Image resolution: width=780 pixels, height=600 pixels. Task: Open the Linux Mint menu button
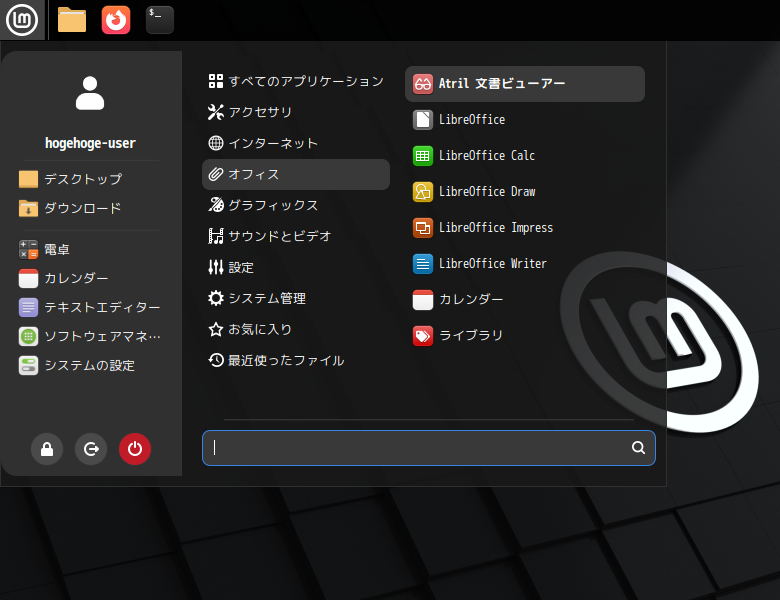pyautogui.click(x=22, y=20)
